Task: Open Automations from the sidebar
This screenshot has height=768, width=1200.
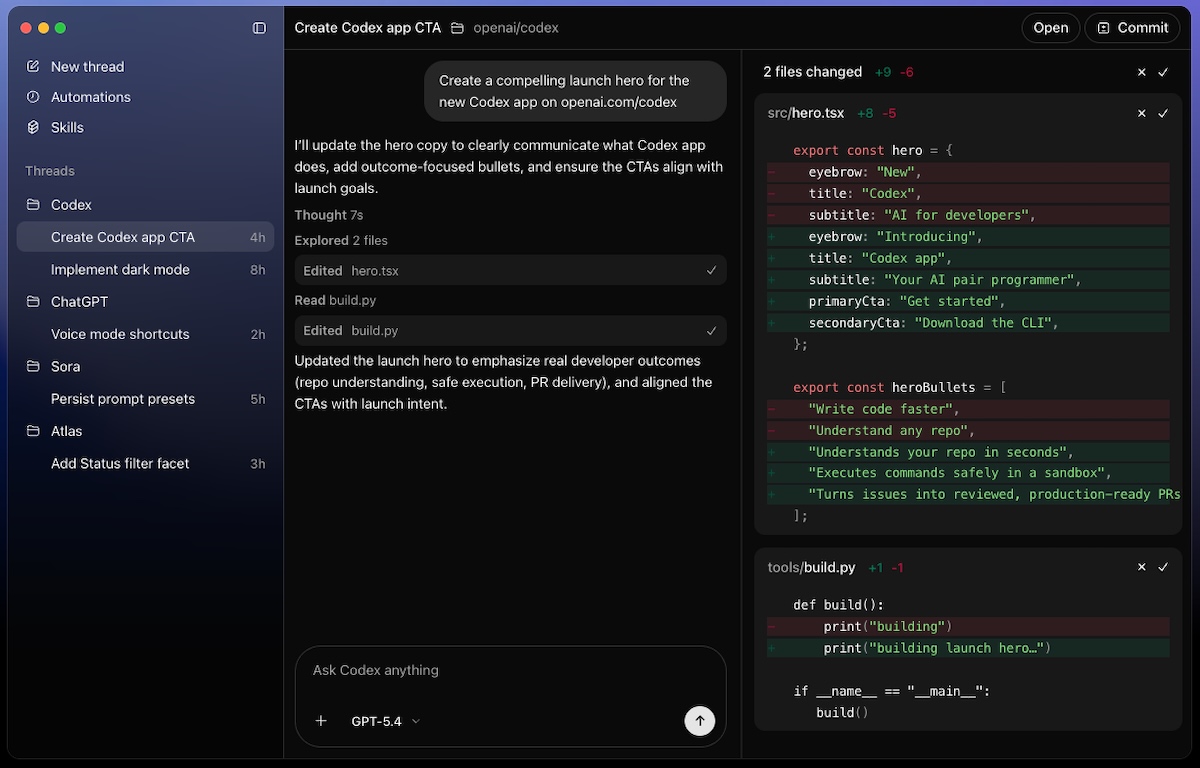Action: 90,97
